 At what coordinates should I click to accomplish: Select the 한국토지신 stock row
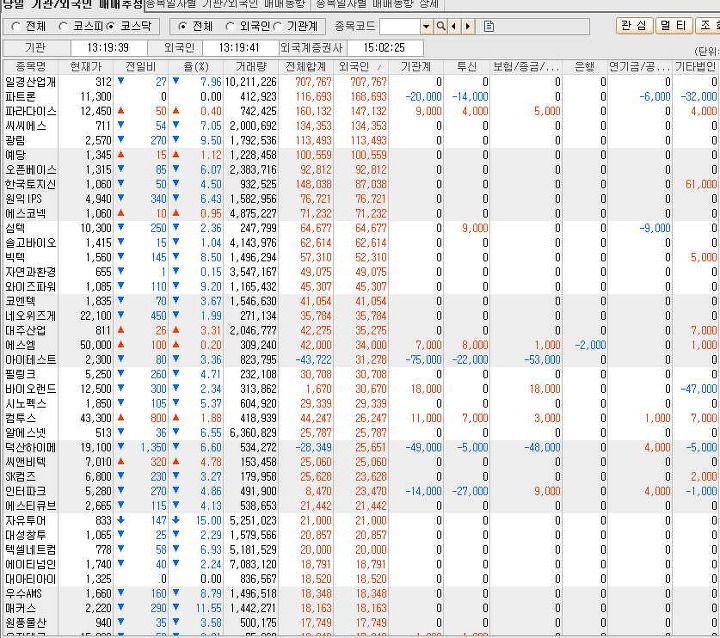[360, 184]
